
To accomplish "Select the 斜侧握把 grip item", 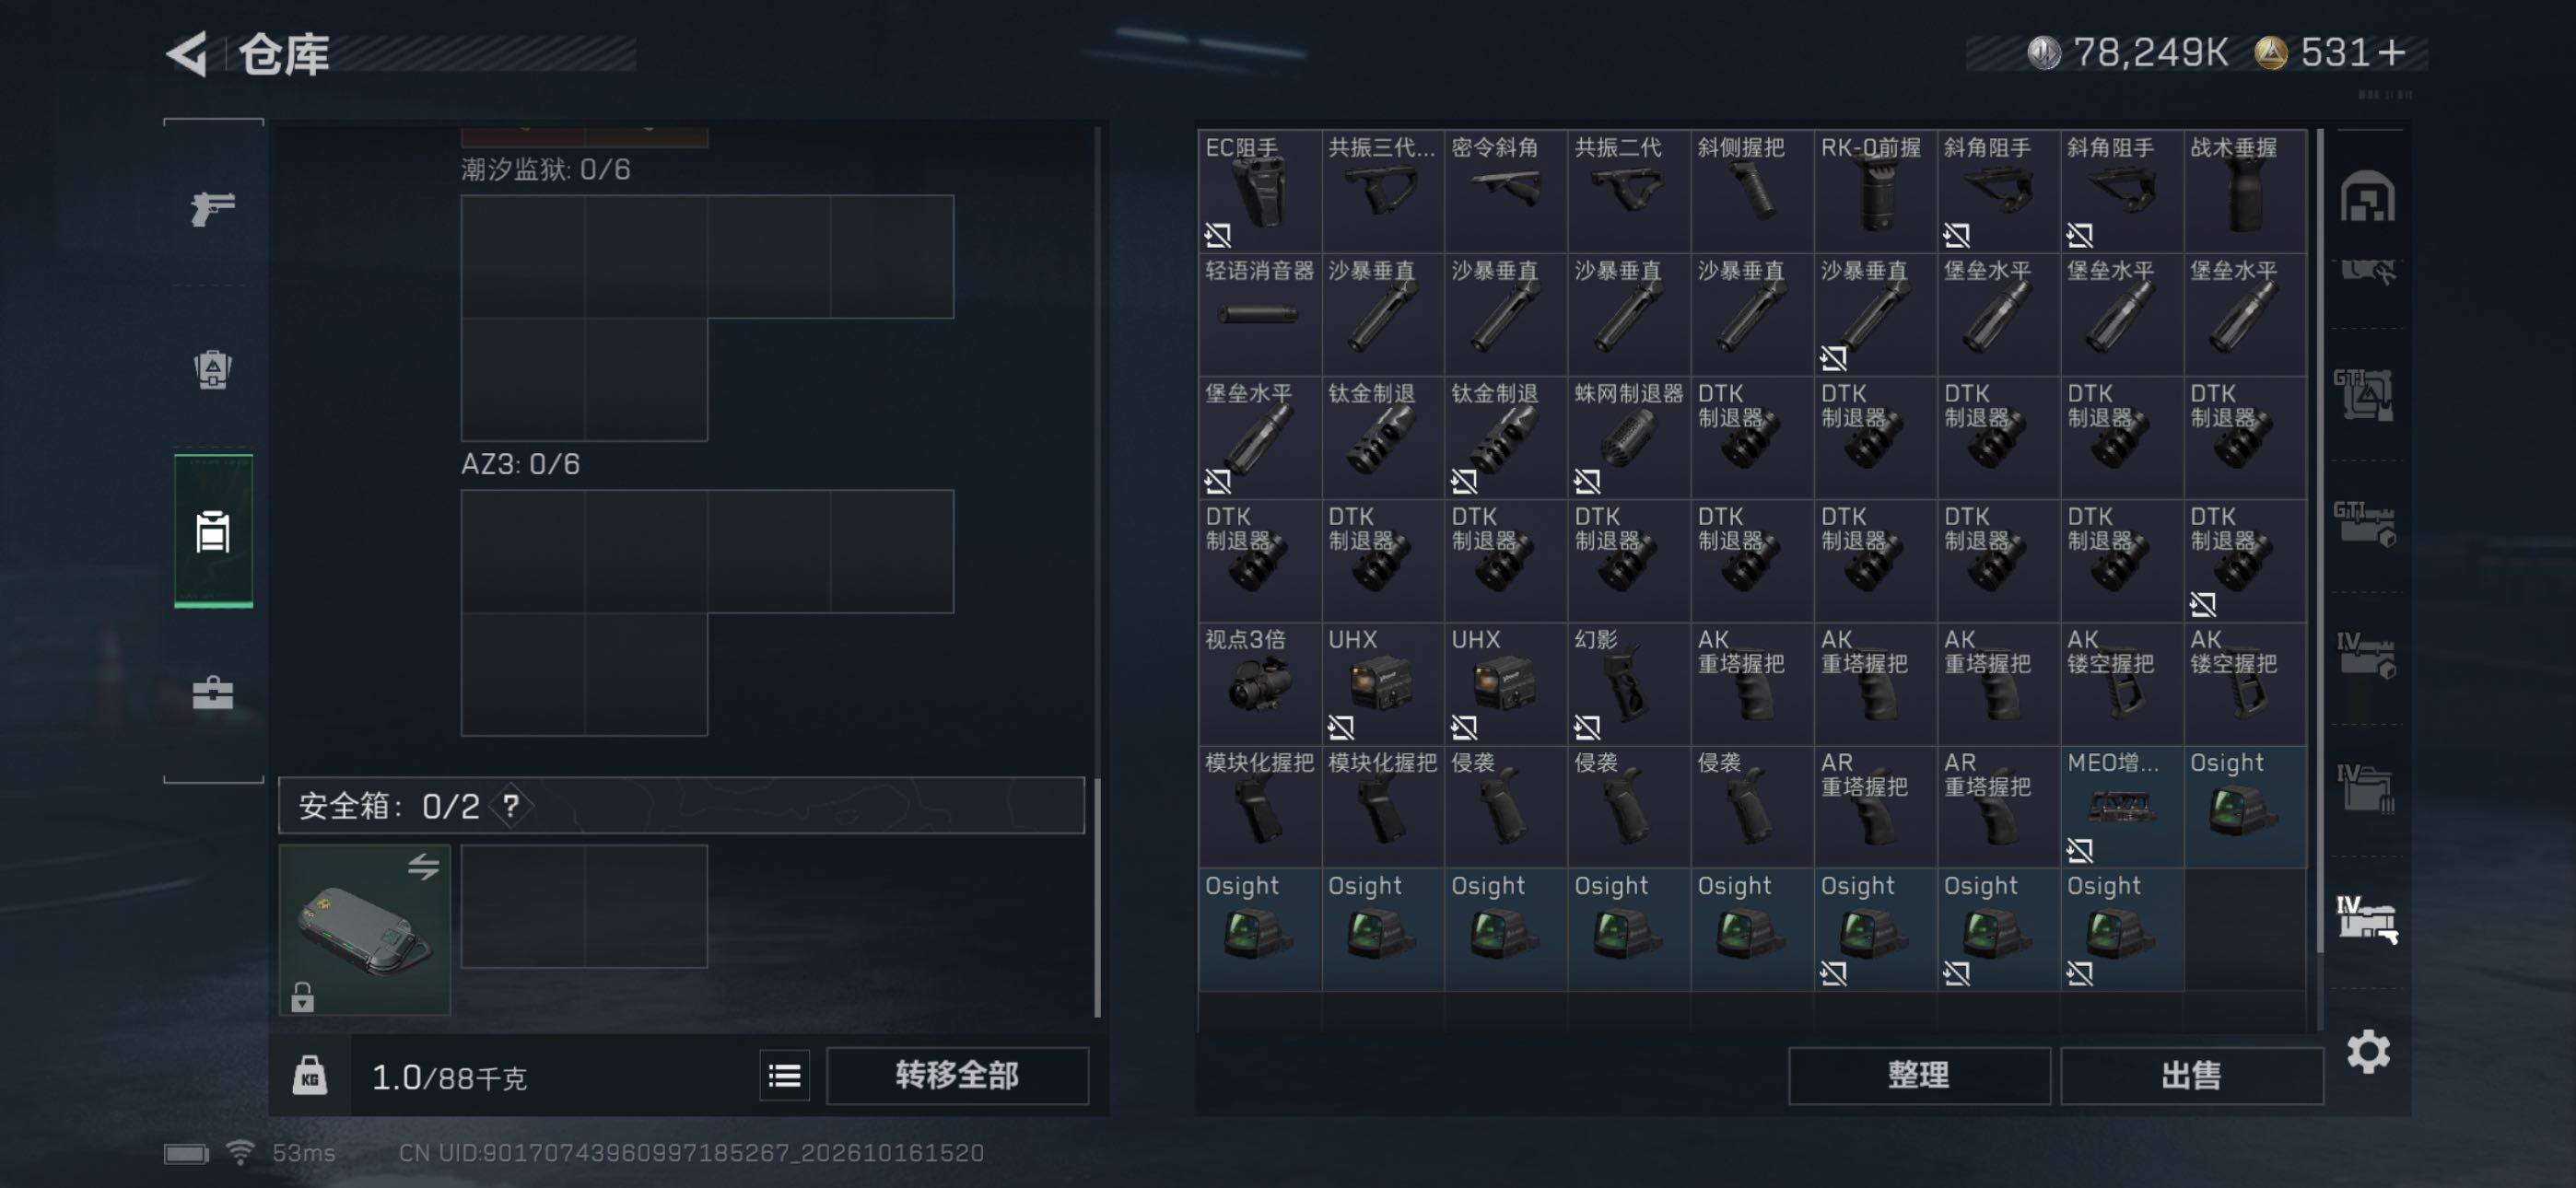I will click(1751, 190).
